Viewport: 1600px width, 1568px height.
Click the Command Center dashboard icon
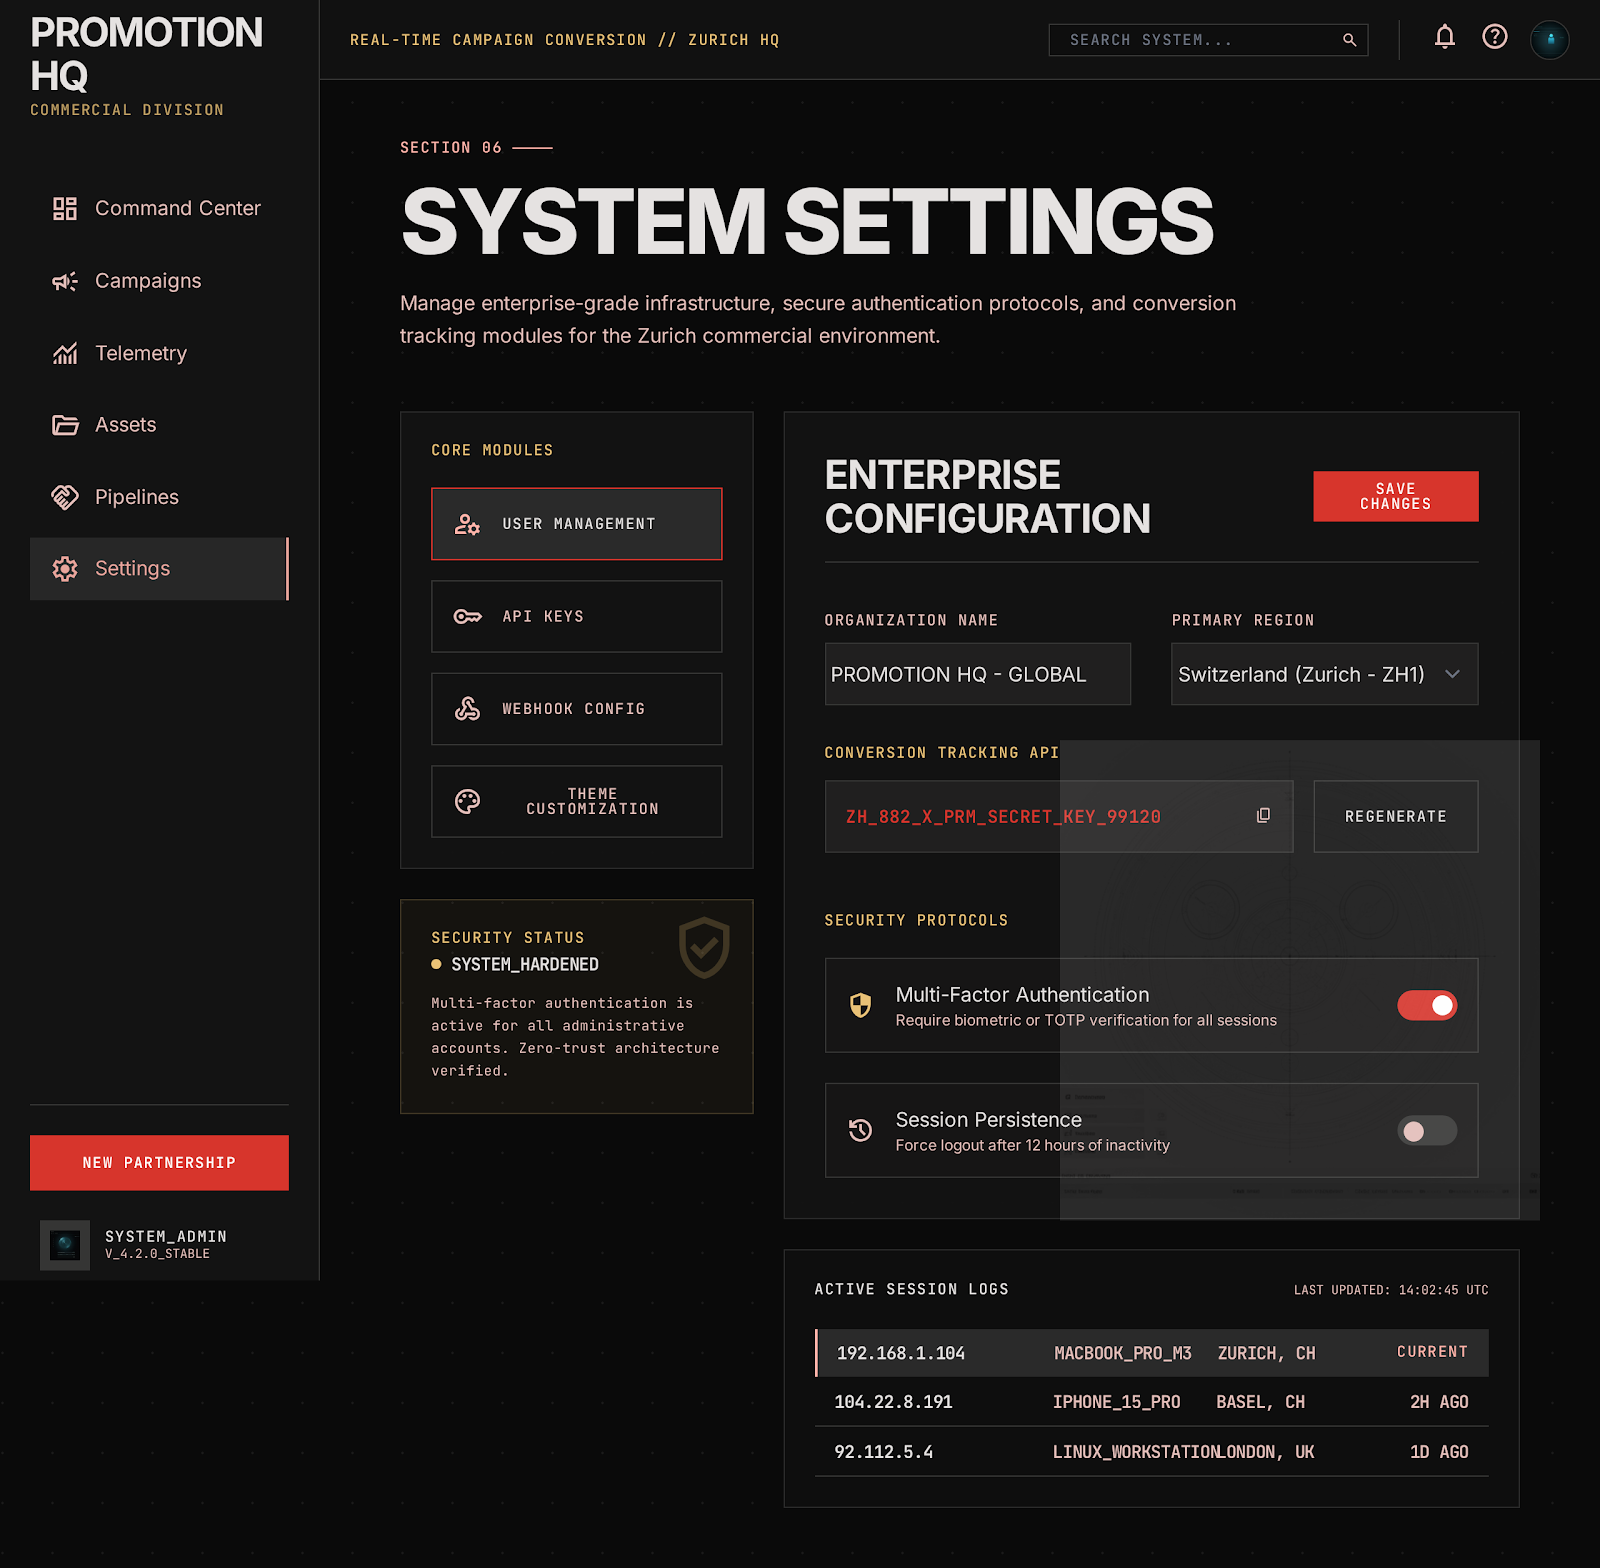coord(65,208)
